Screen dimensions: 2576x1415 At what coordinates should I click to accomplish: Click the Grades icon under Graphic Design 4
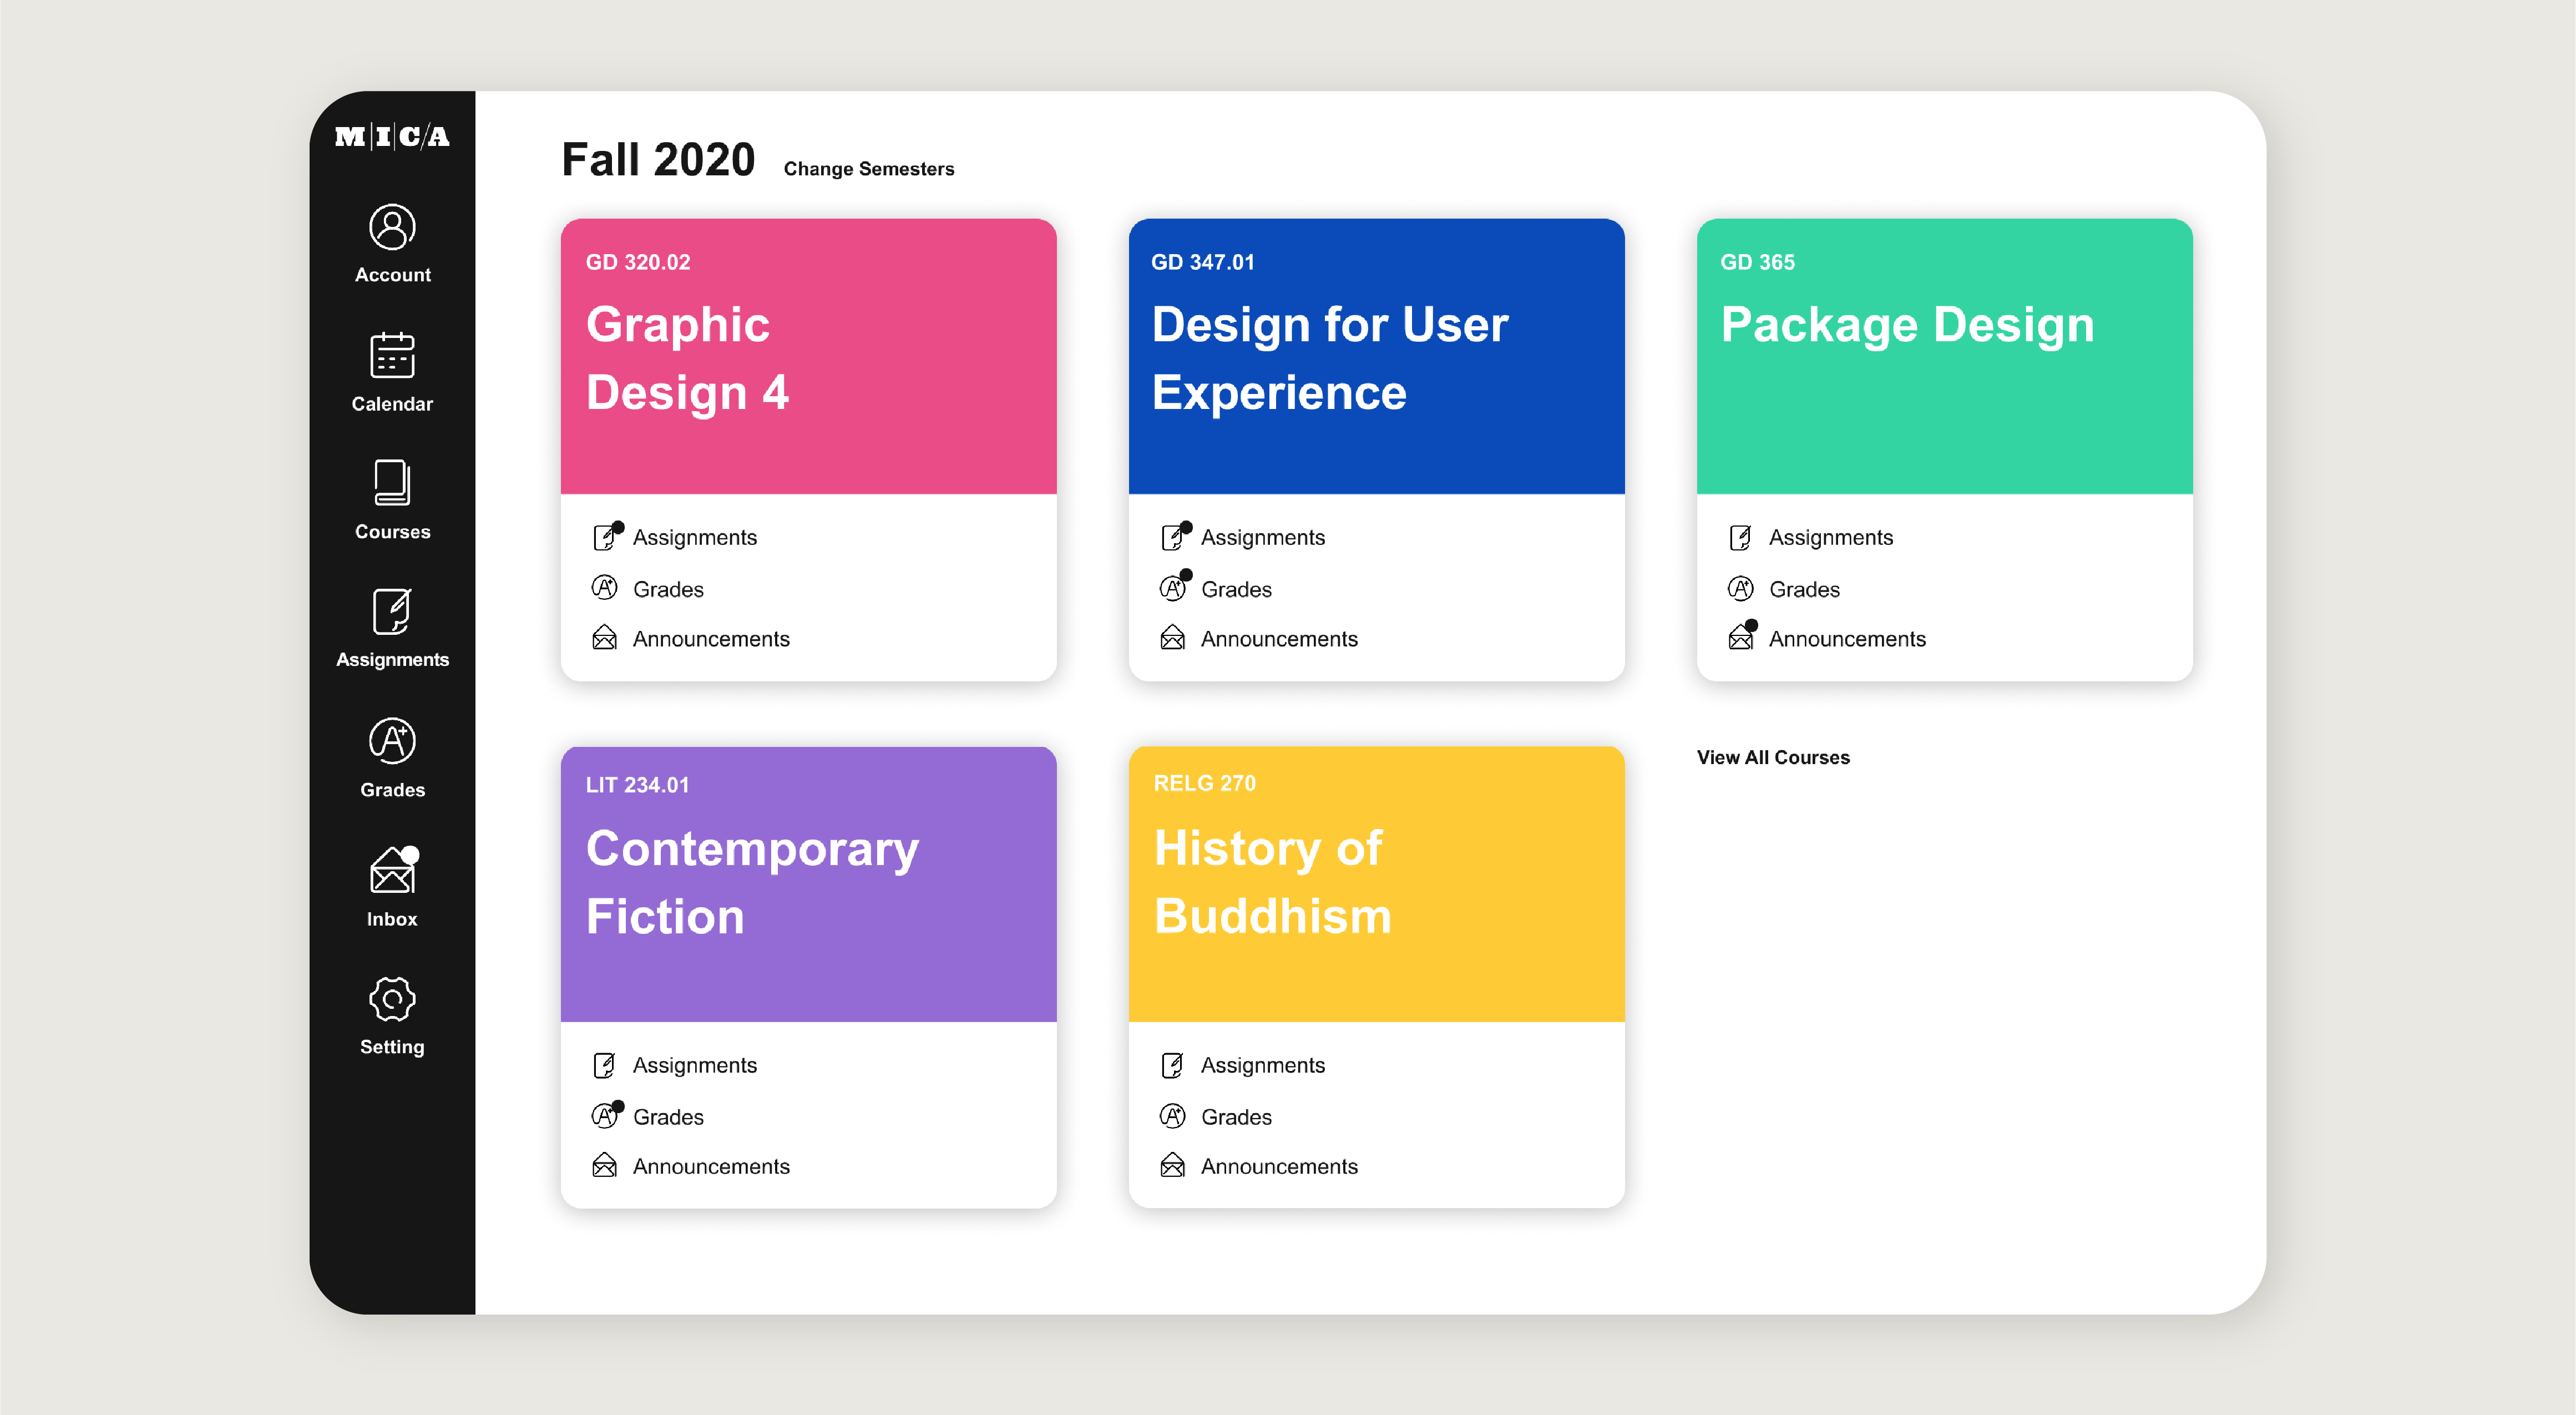[604, 588]
